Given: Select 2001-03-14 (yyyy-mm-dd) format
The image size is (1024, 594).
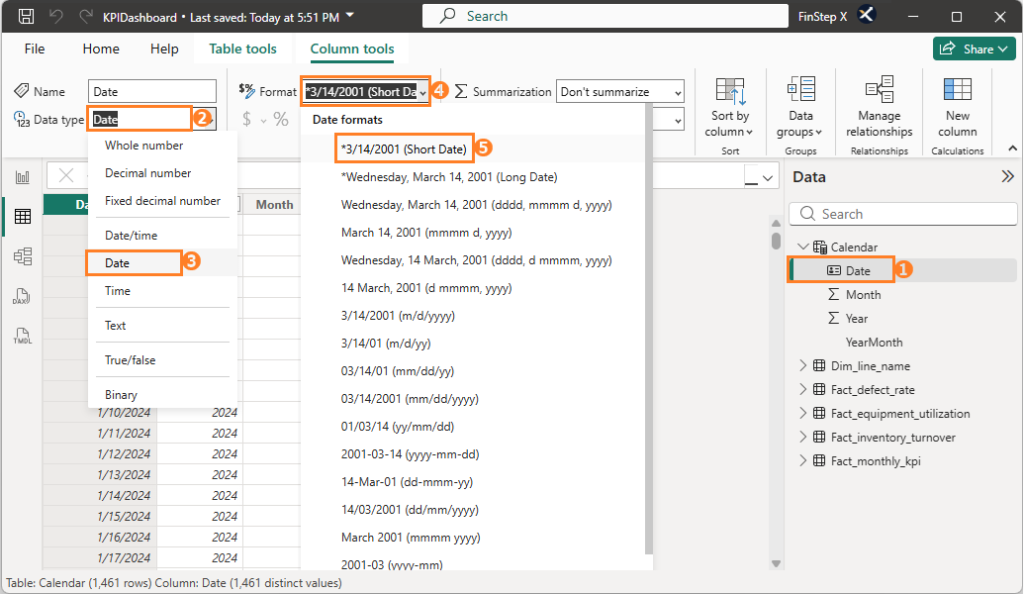Looking at the screenshot, I should pos(409,454).
